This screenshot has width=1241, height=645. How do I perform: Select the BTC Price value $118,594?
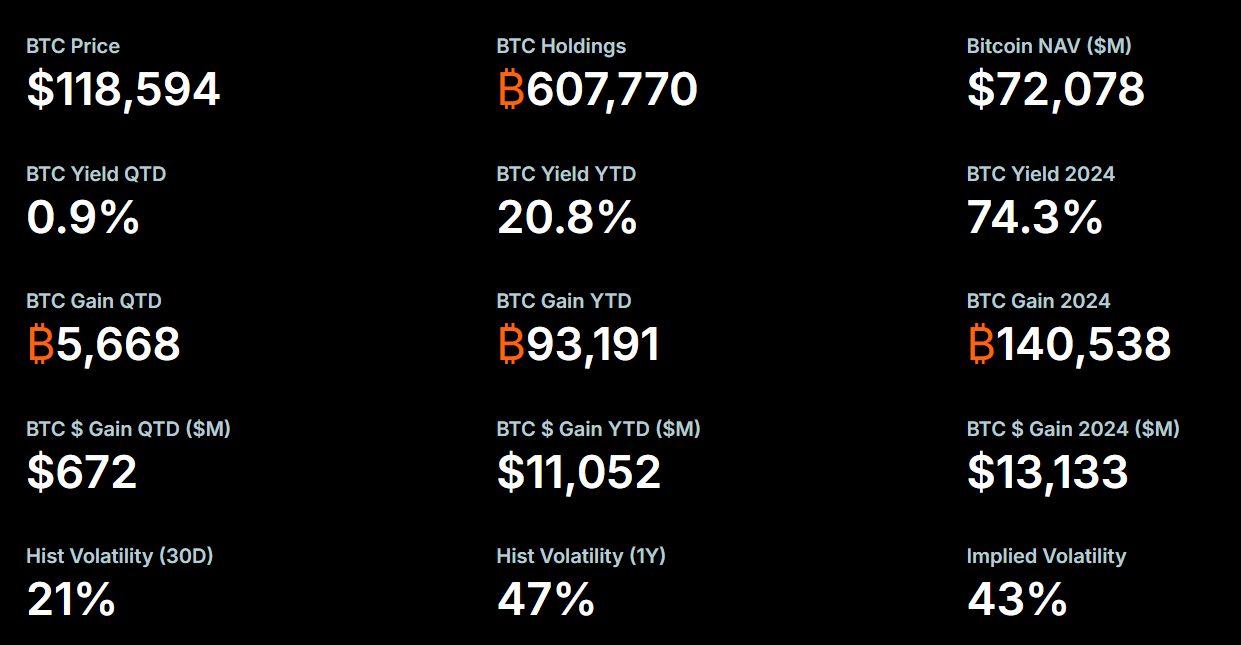(x=123, y=90)
